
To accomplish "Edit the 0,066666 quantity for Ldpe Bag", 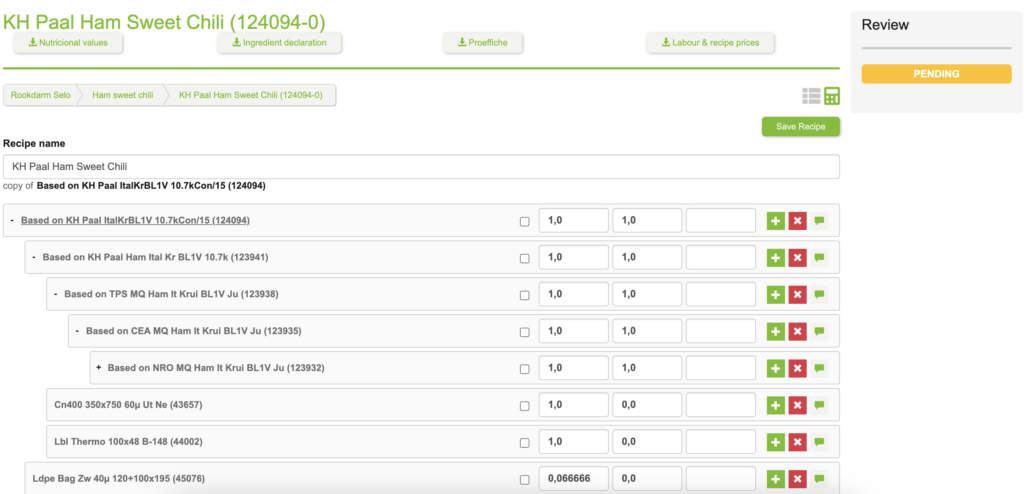I will pos(573,479).
